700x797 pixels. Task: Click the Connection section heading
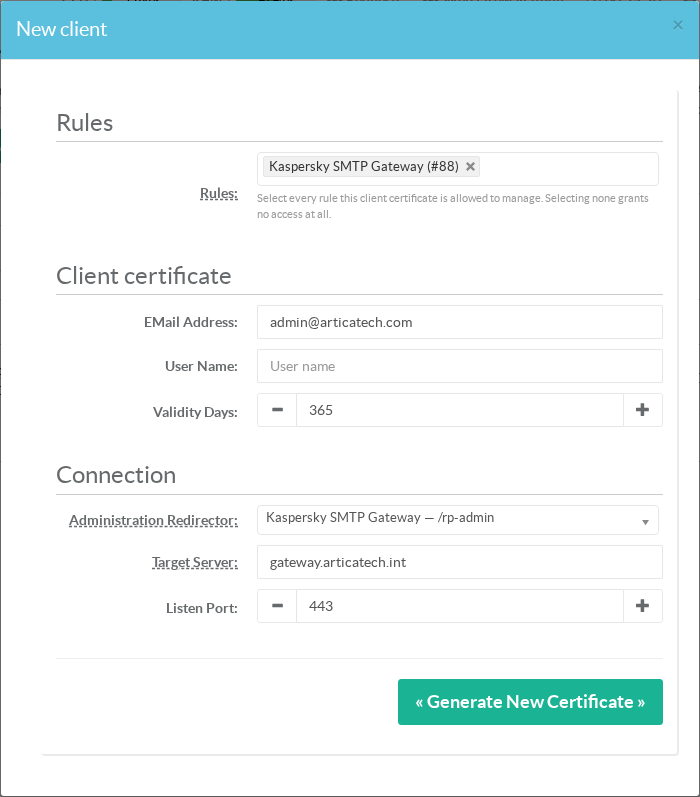click(116, 475)
